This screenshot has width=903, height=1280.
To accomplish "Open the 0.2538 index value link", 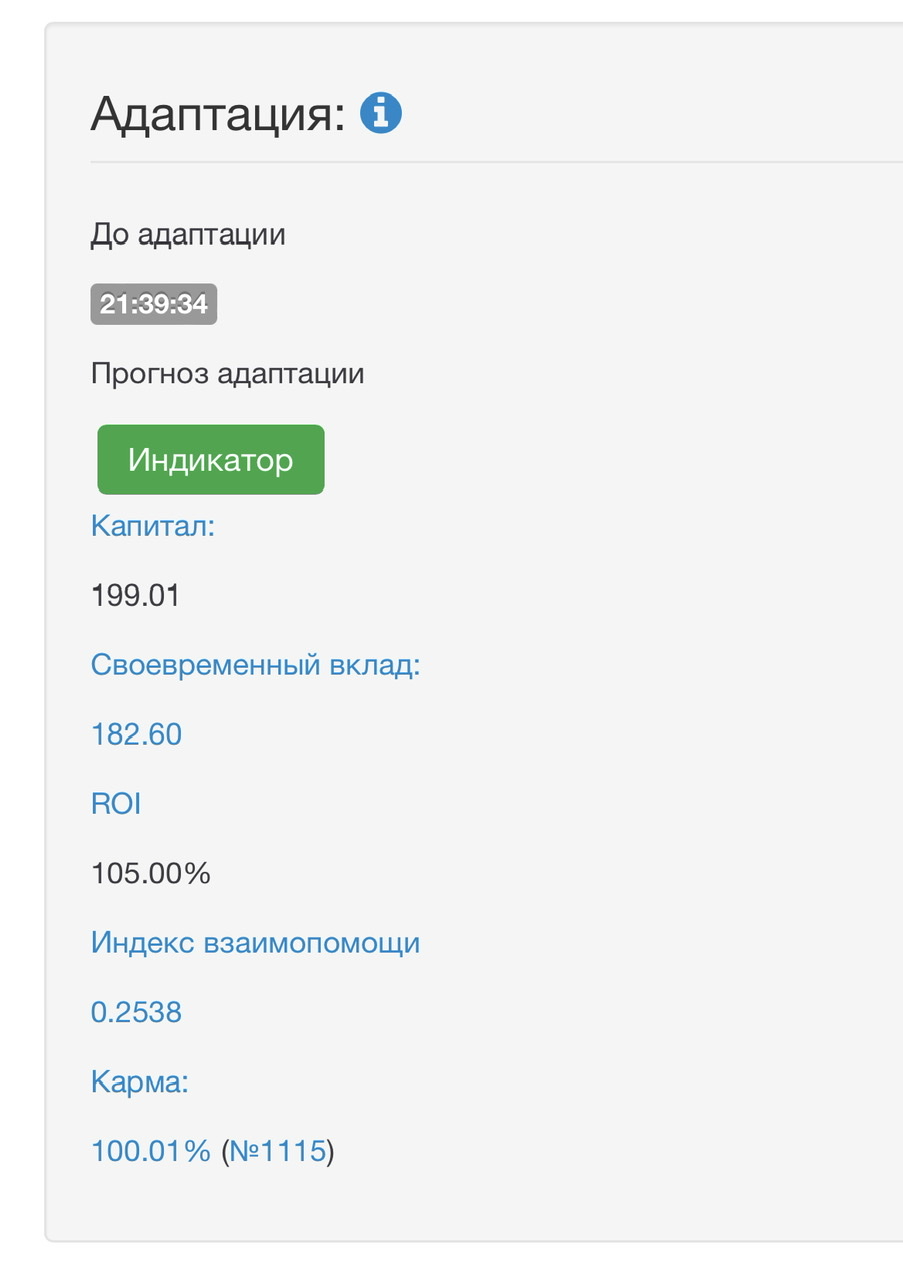I will [x=136, y=1013].
